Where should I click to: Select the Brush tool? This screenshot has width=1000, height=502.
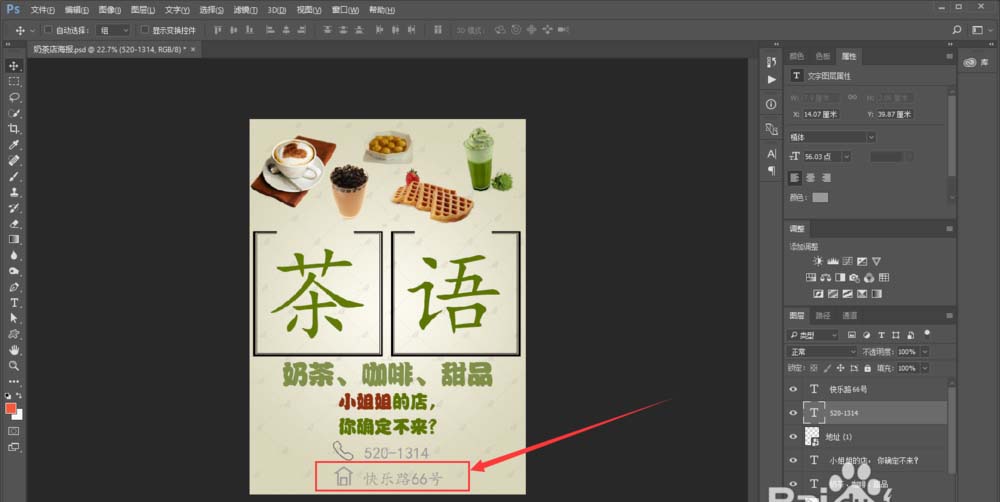13,176
